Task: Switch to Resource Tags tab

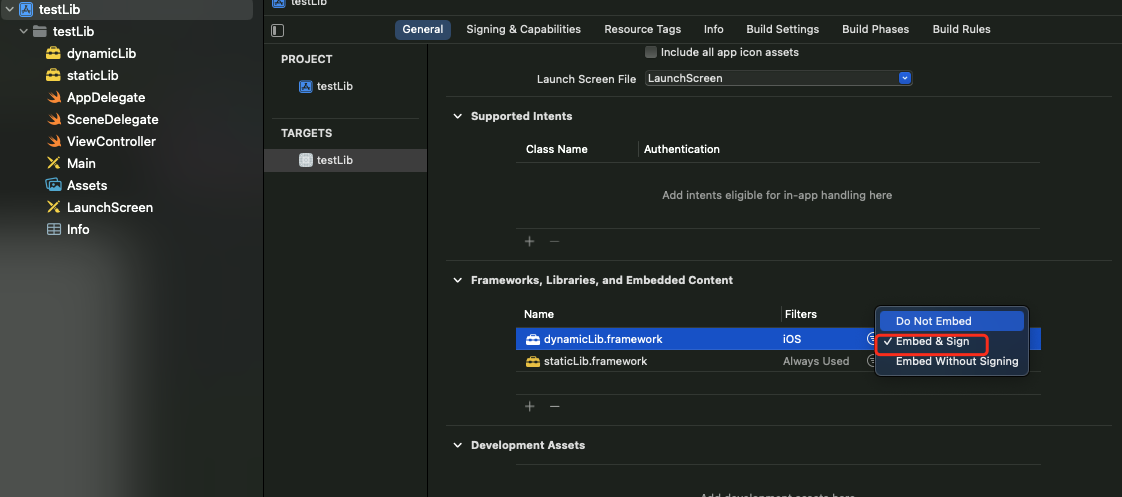Action: coord(643,29)
